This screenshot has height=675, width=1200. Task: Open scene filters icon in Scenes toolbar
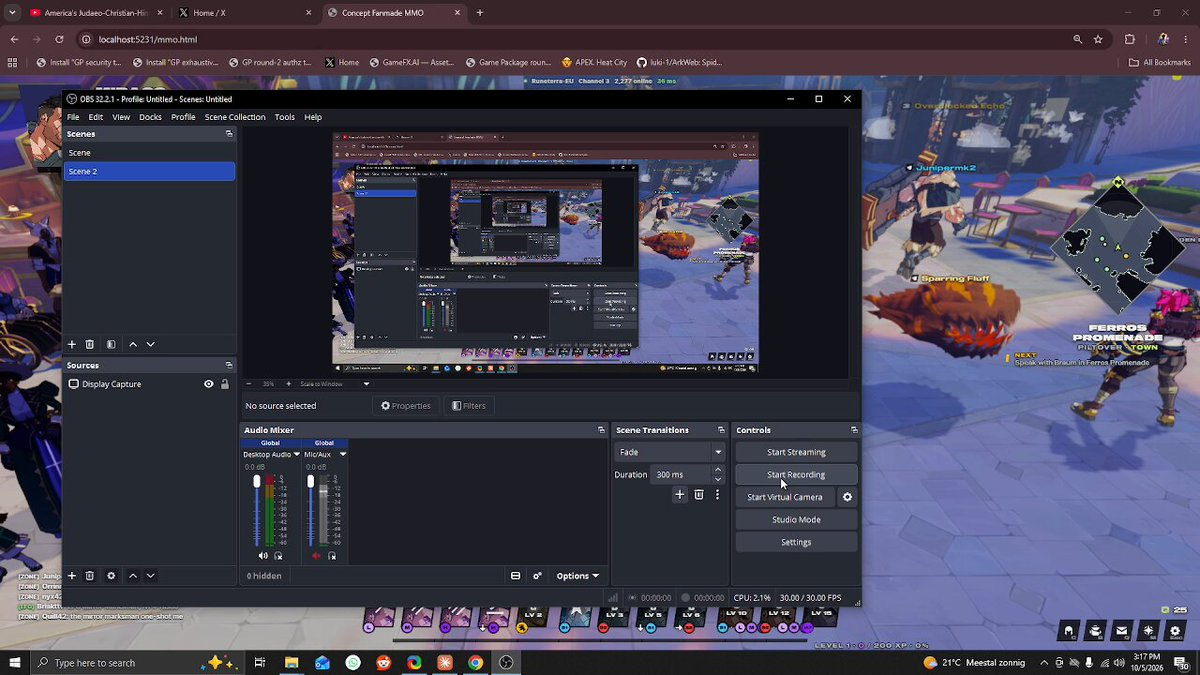click(x=111, y=344)
